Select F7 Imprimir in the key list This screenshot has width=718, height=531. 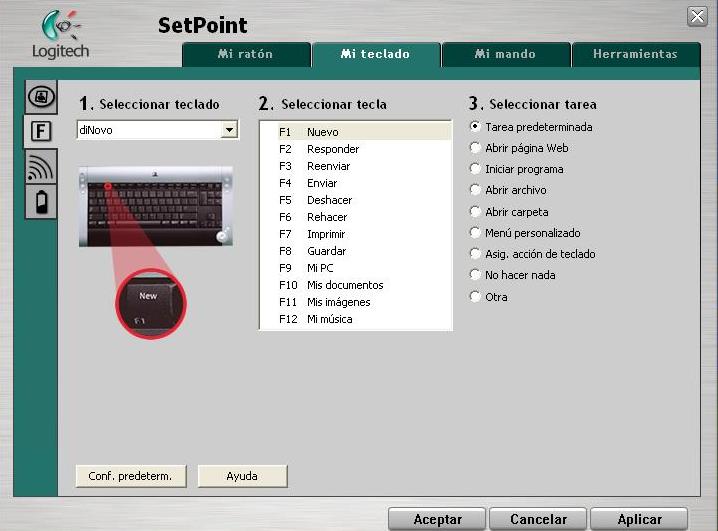327,234
